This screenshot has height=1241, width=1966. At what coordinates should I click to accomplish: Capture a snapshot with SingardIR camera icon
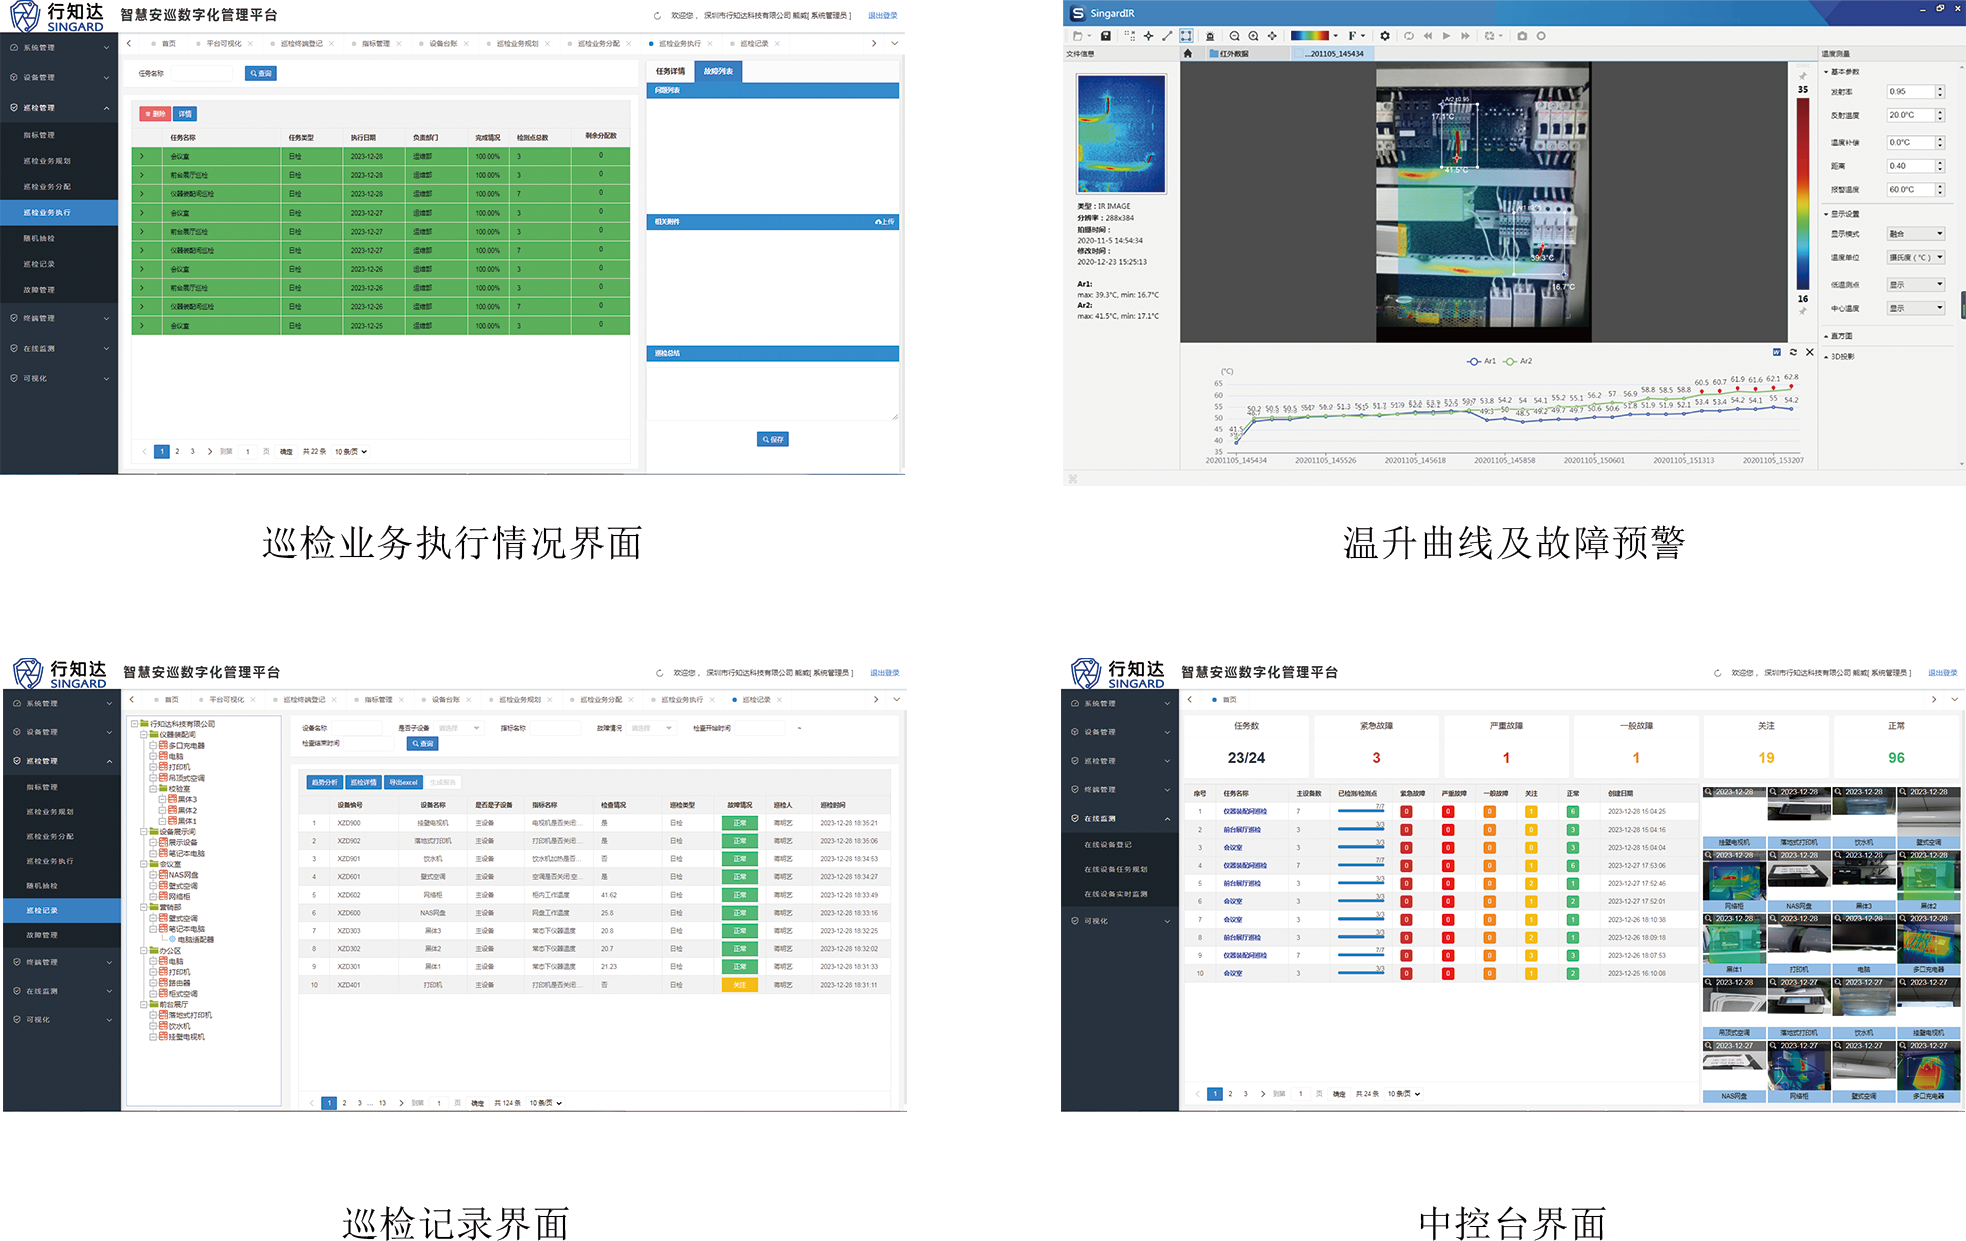click(1522, 36)
